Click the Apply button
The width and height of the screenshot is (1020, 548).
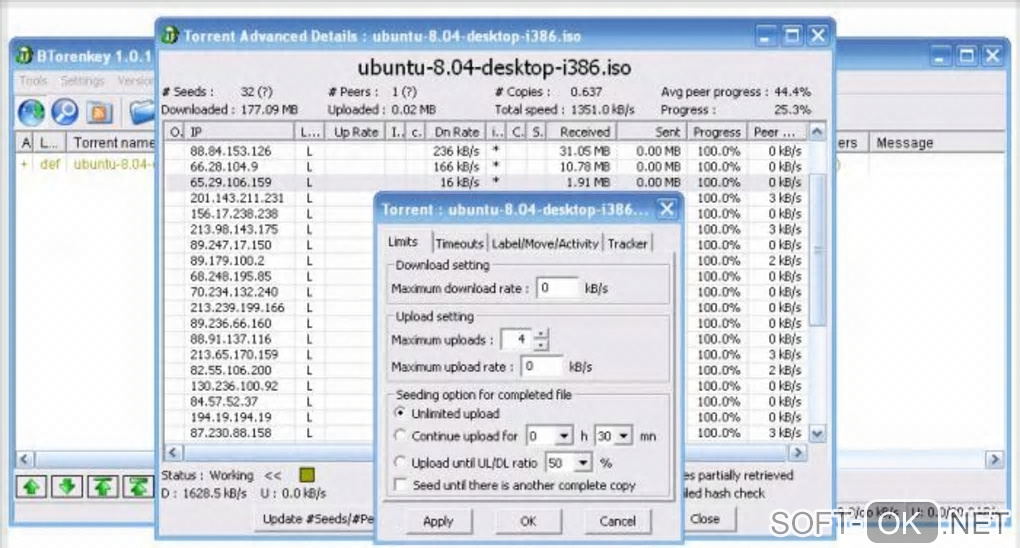pos(438,521)
